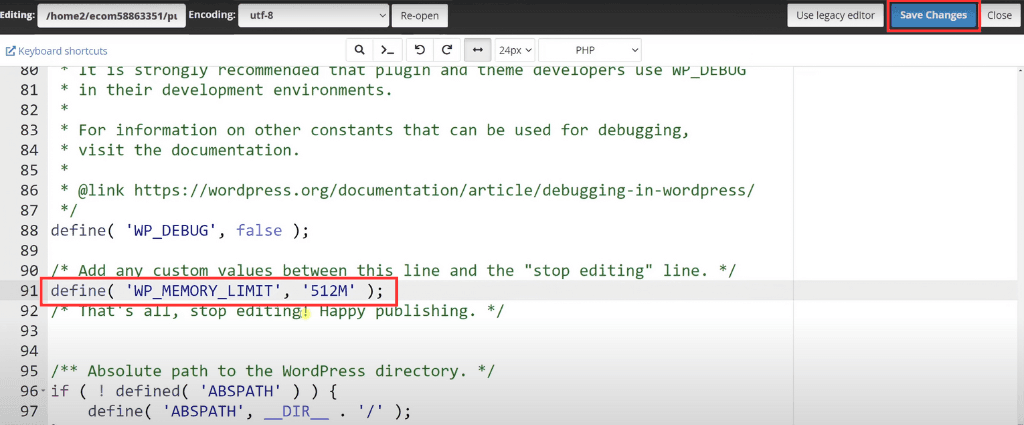The height and width of the screenshot is (425, 1024).
Task: Toggle line wrap arrows button
Action: click(x=478, y=50)
